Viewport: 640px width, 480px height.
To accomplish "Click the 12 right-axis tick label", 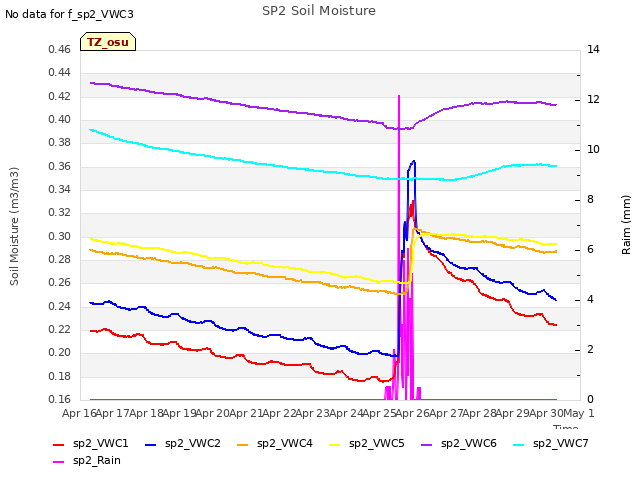I will click(593, 100).
